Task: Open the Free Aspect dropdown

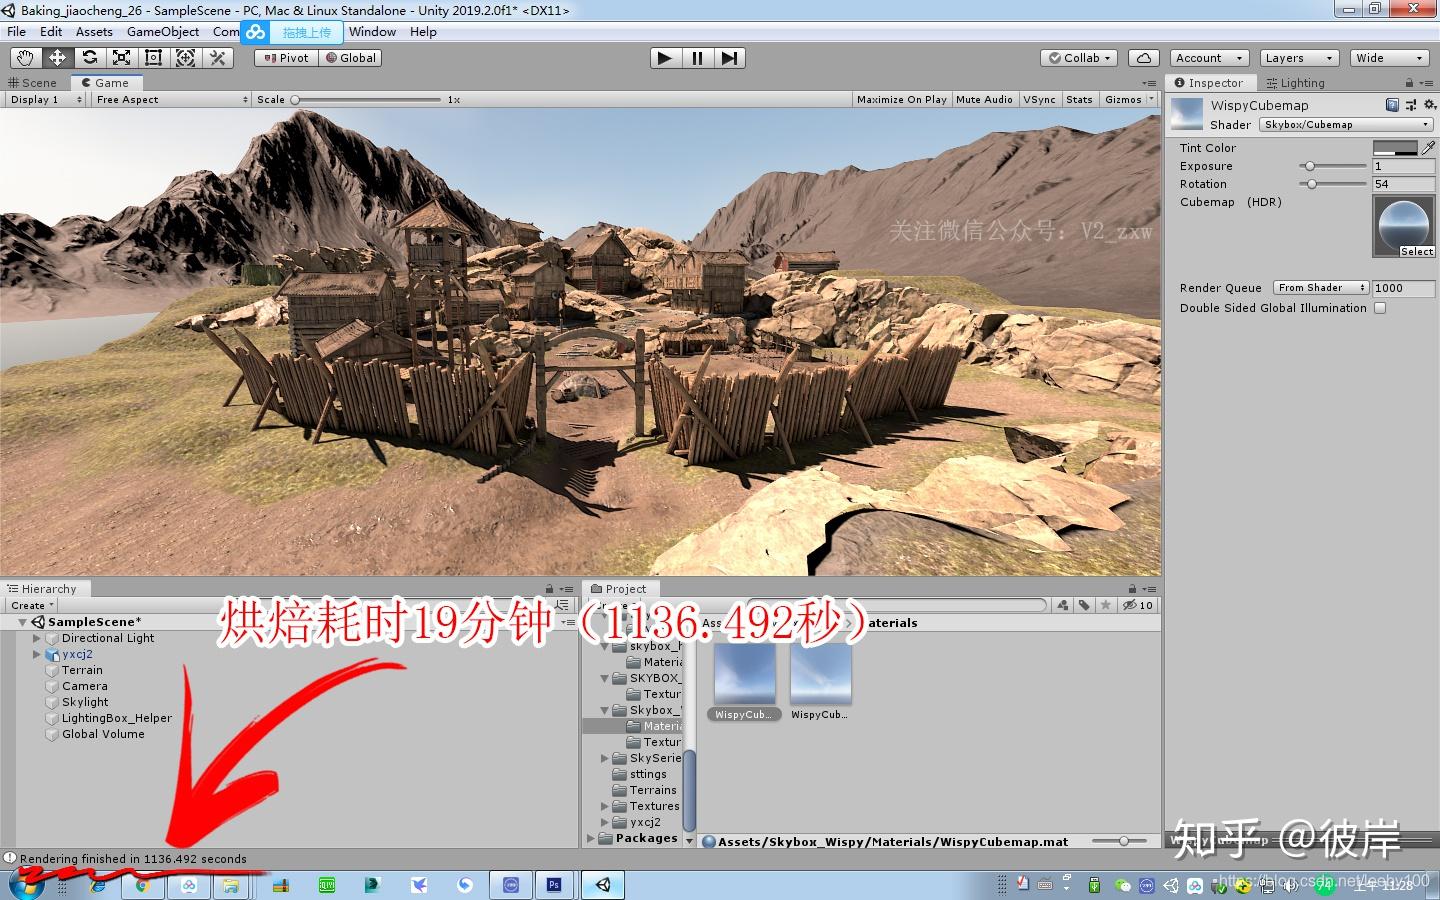Action: [171, 99]
